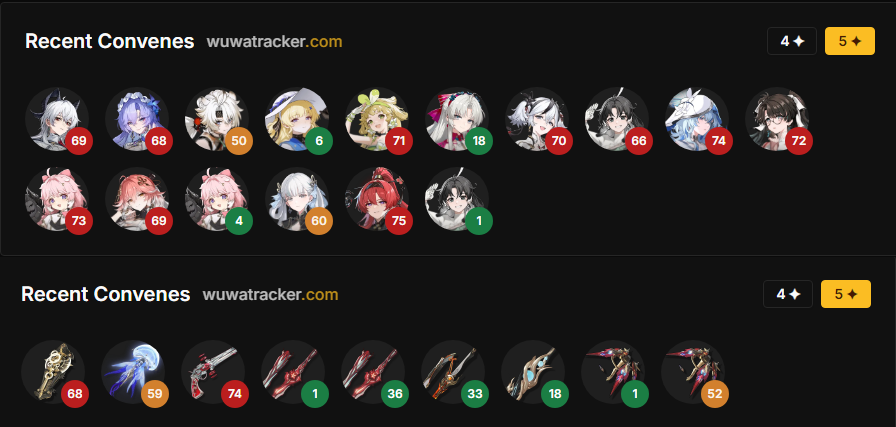Choose the red-haired character with pity 75

(377, 199)
